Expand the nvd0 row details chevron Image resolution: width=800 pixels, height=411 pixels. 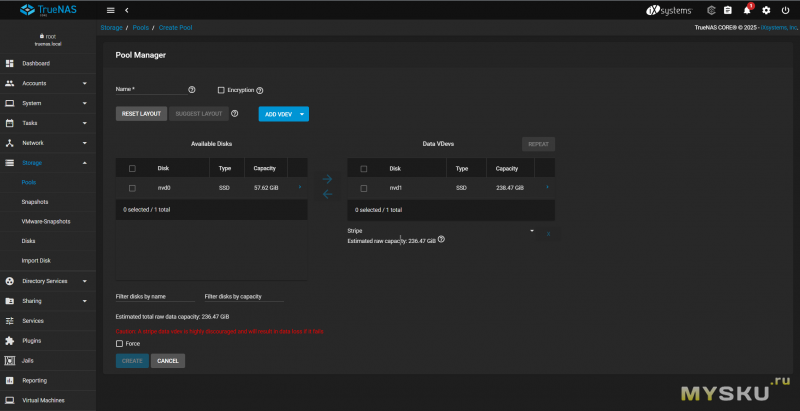click(x=299, y=187)
